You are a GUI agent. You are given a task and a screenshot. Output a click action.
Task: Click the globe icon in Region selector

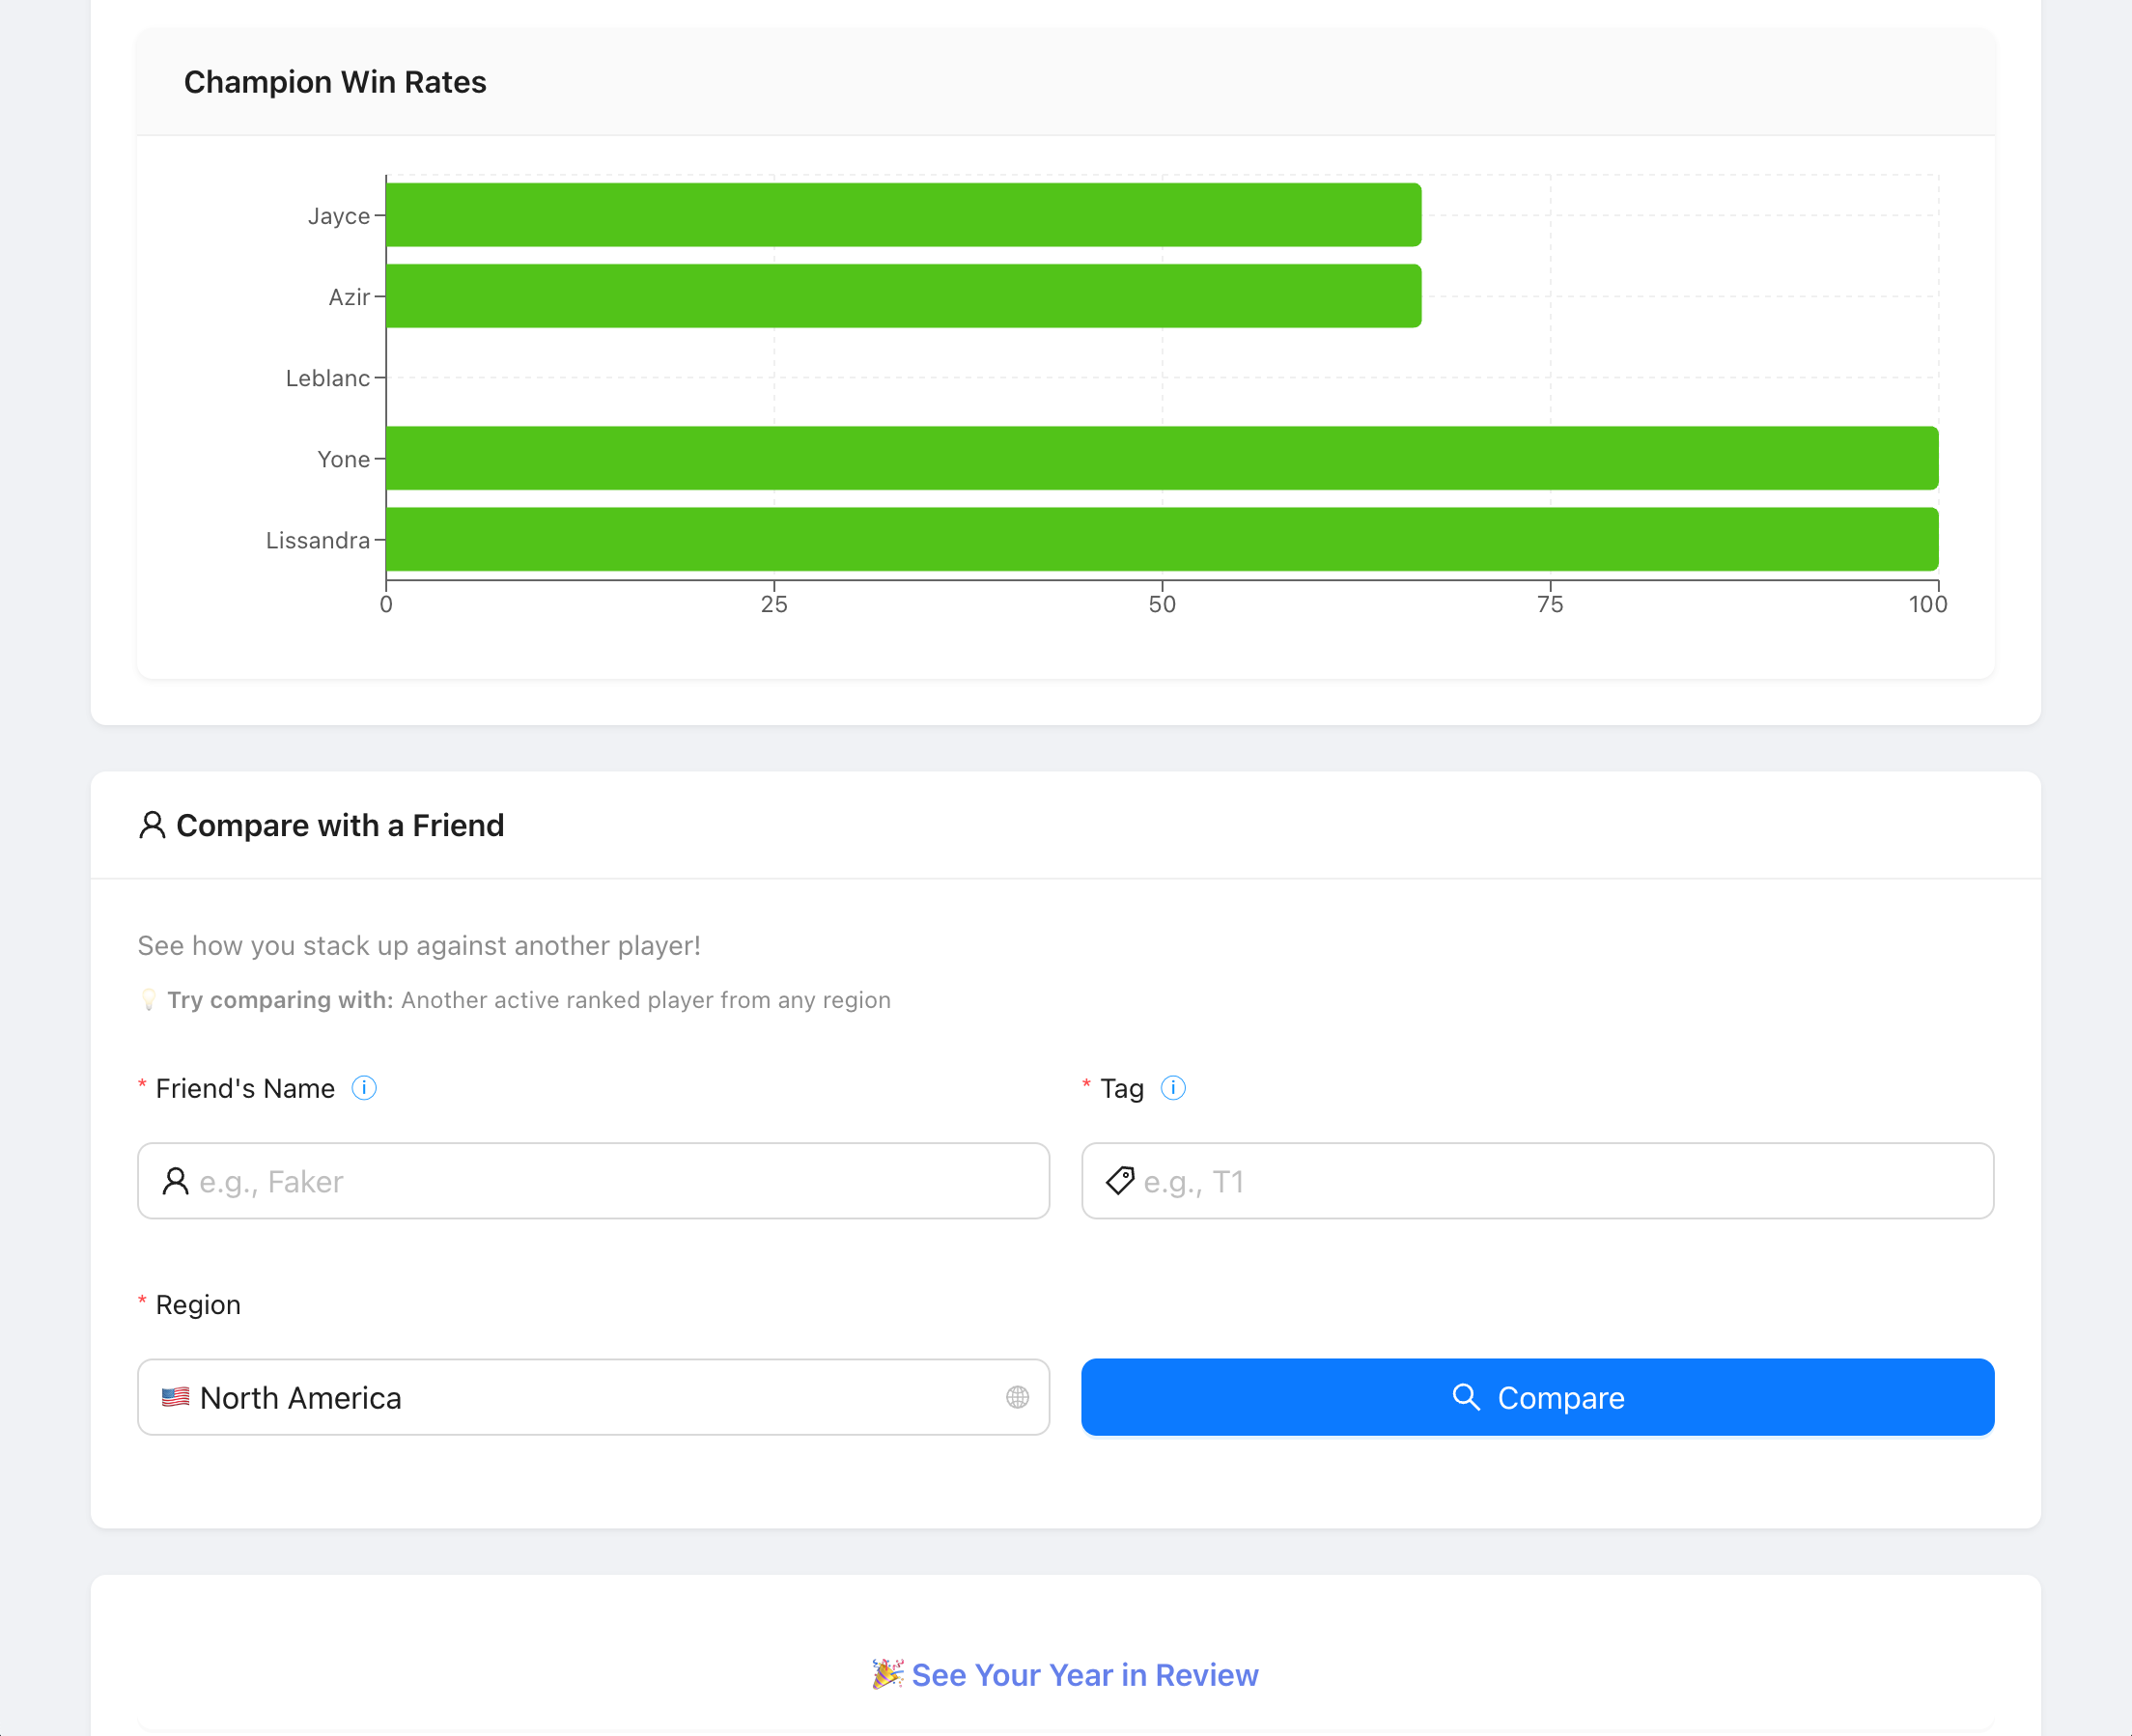tap(1017, 1397)
